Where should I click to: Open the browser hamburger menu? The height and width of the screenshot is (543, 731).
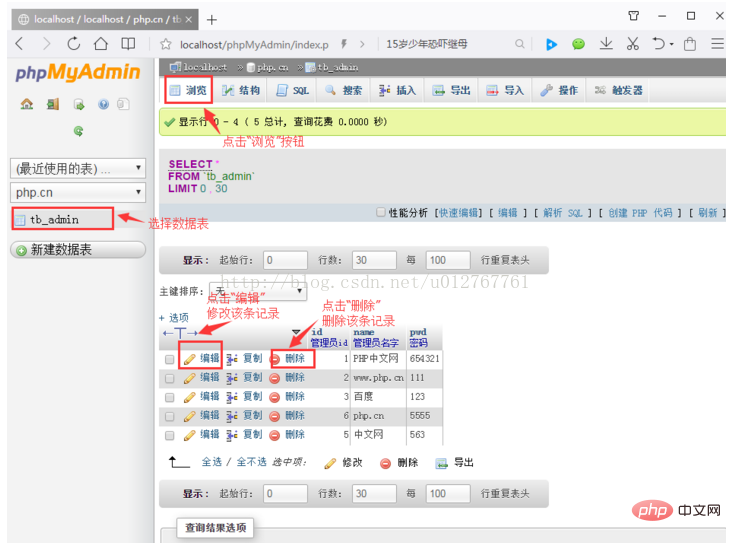pyautogui.click(x=717, y=44)
